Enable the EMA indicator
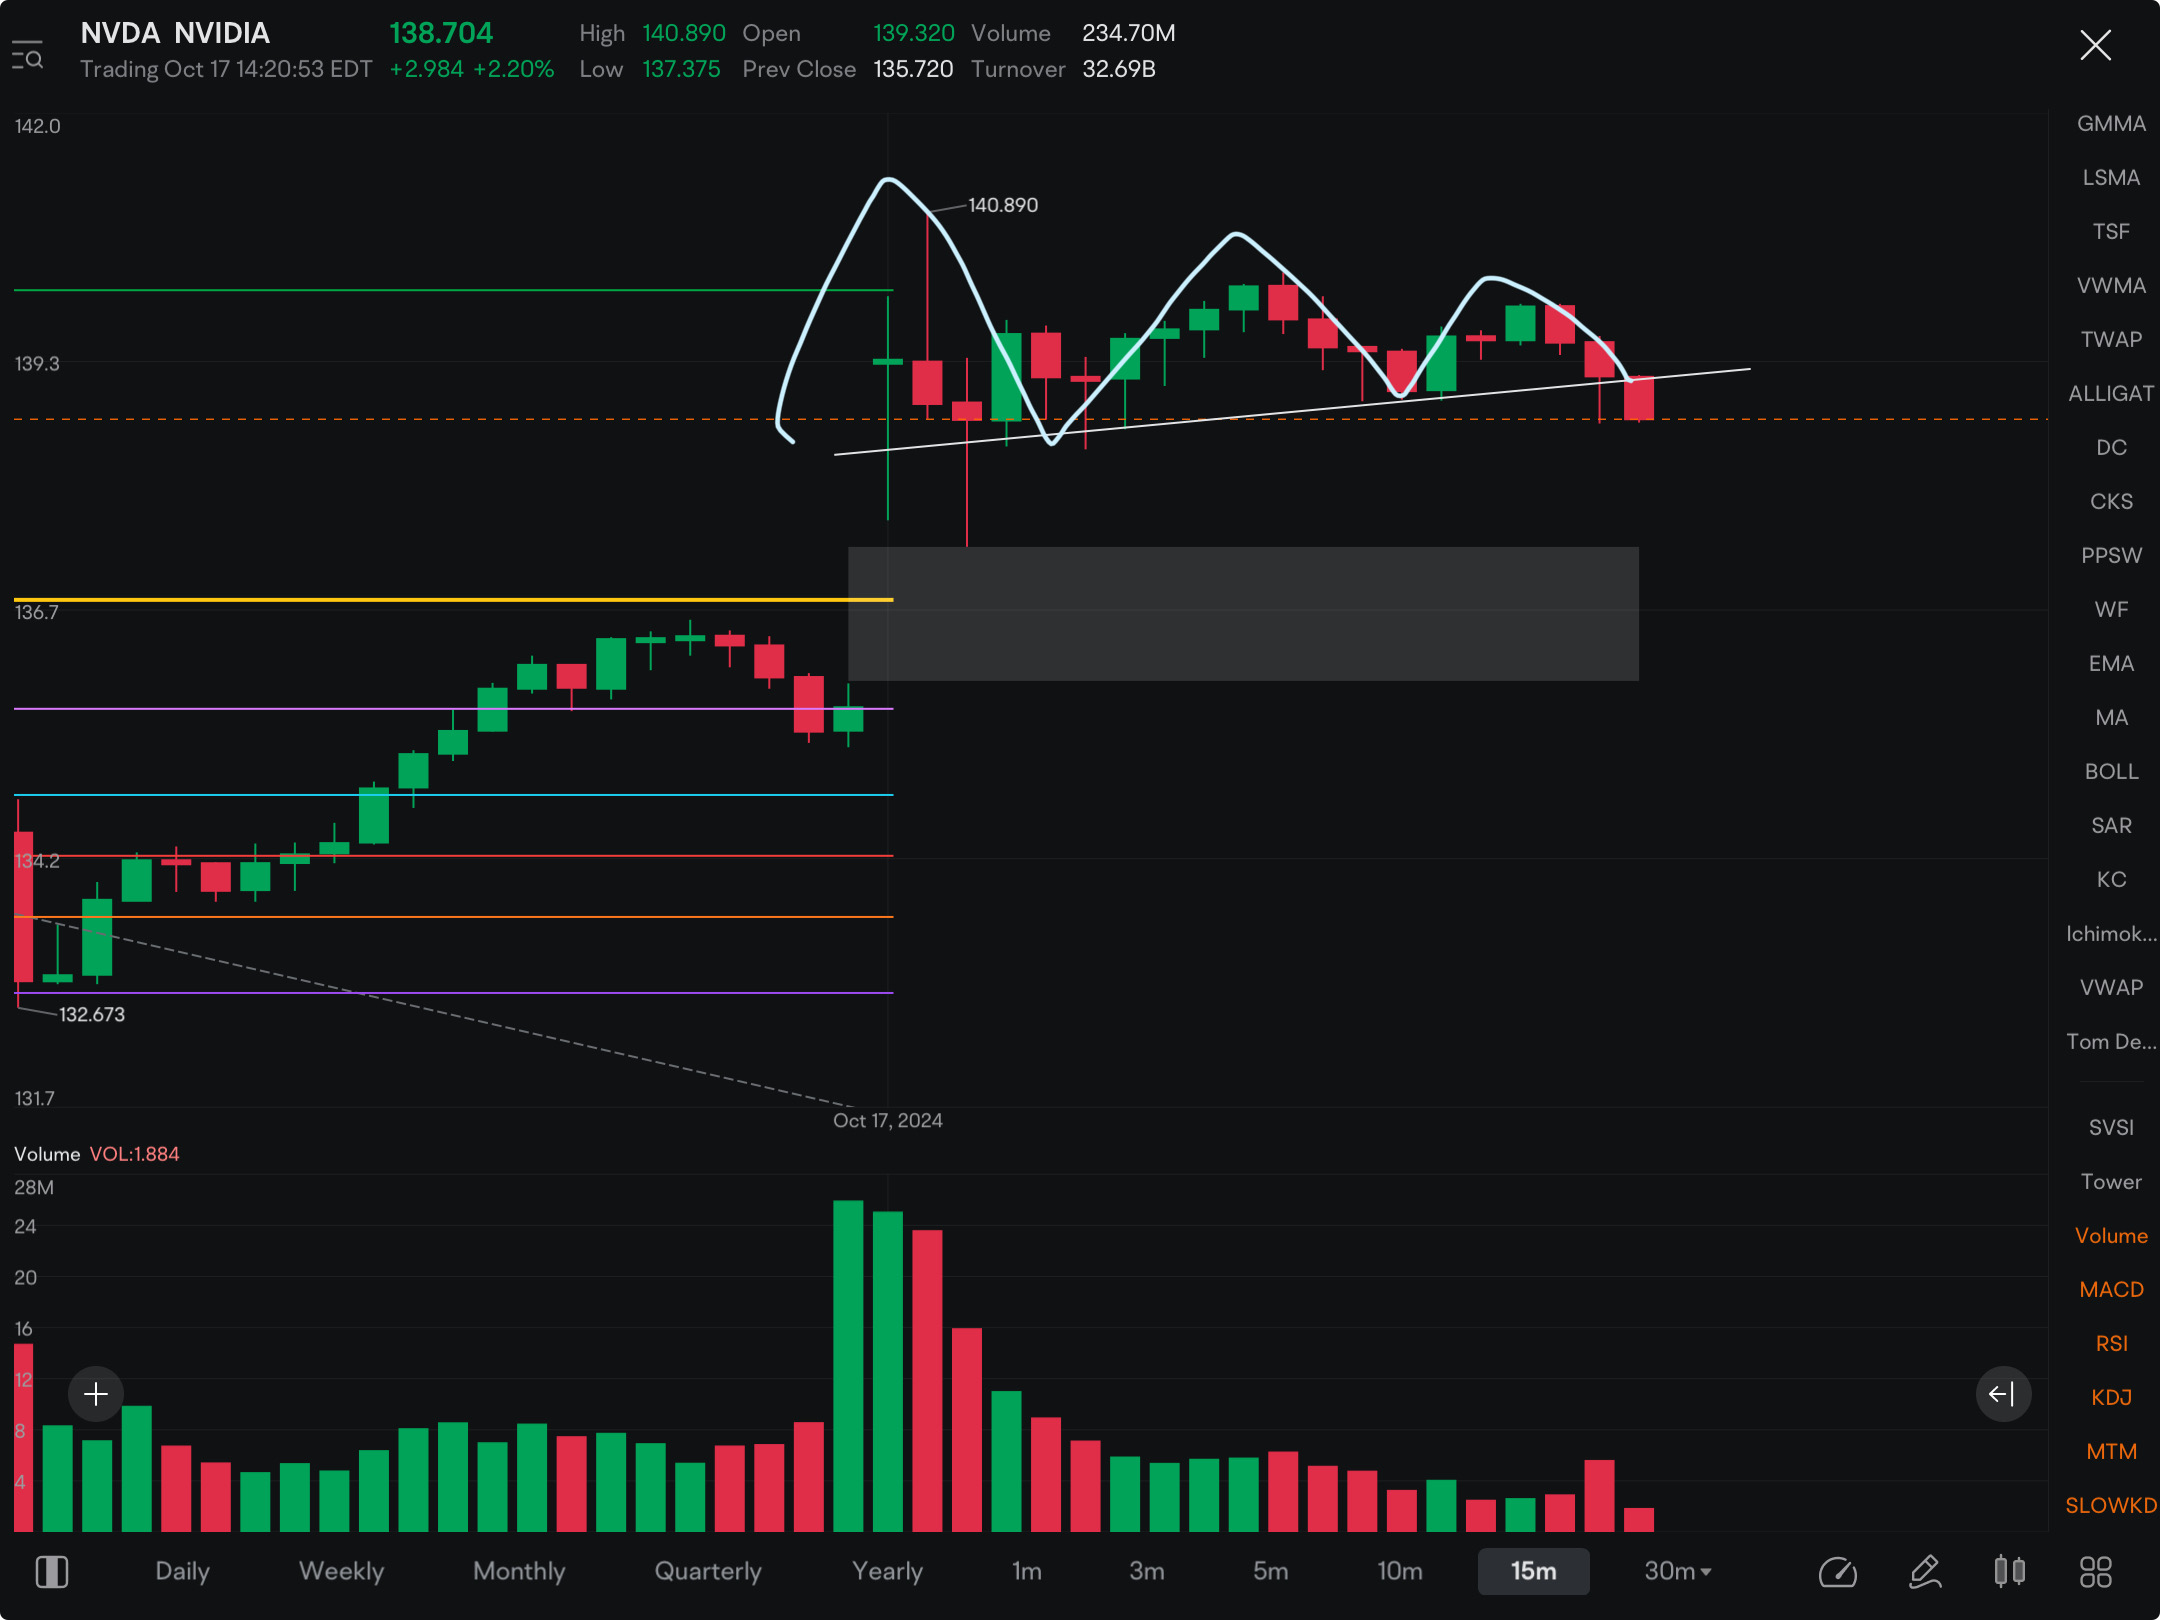The image size is (2160, 1620). coord(2111,664)
